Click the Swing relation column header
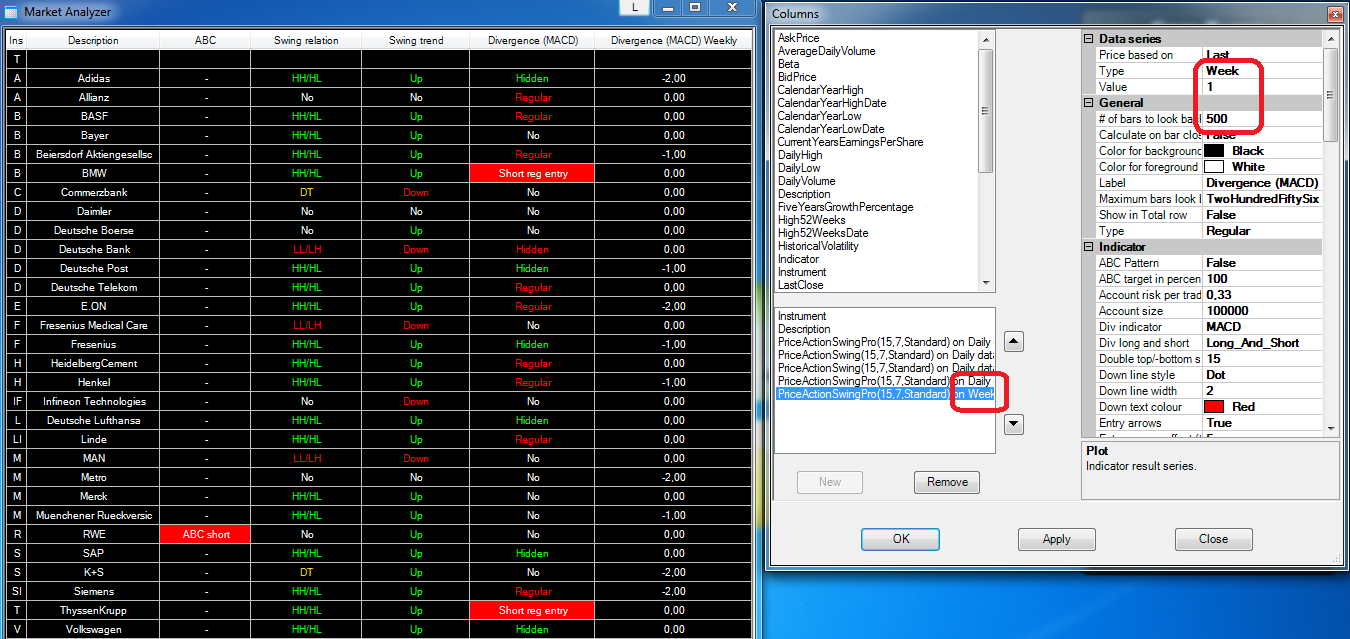The height and width of the screenshot is (639, 1350). [306, 41]
